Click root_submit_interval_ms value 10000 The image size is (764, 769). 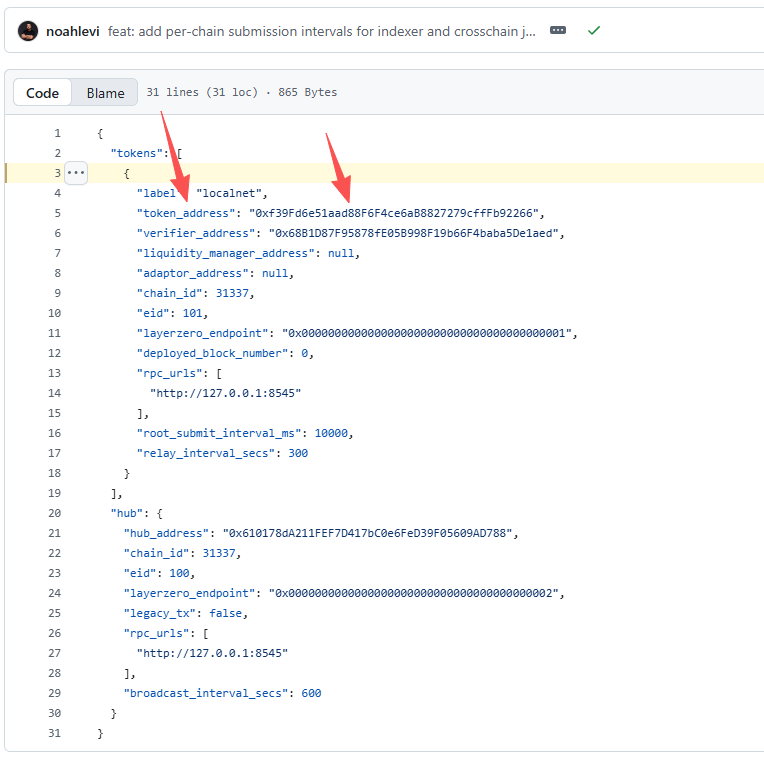tap(331, 433)
